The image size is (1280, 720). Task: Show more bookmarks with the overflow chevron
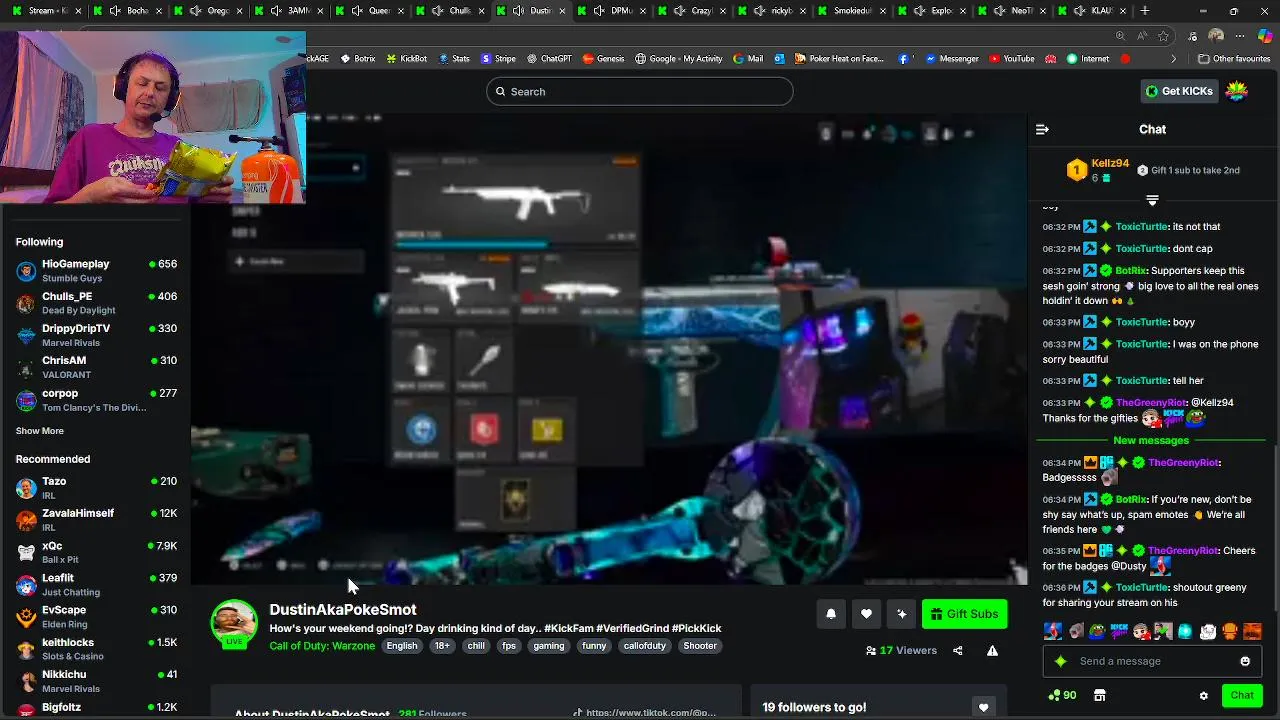tap(1174, 59)
